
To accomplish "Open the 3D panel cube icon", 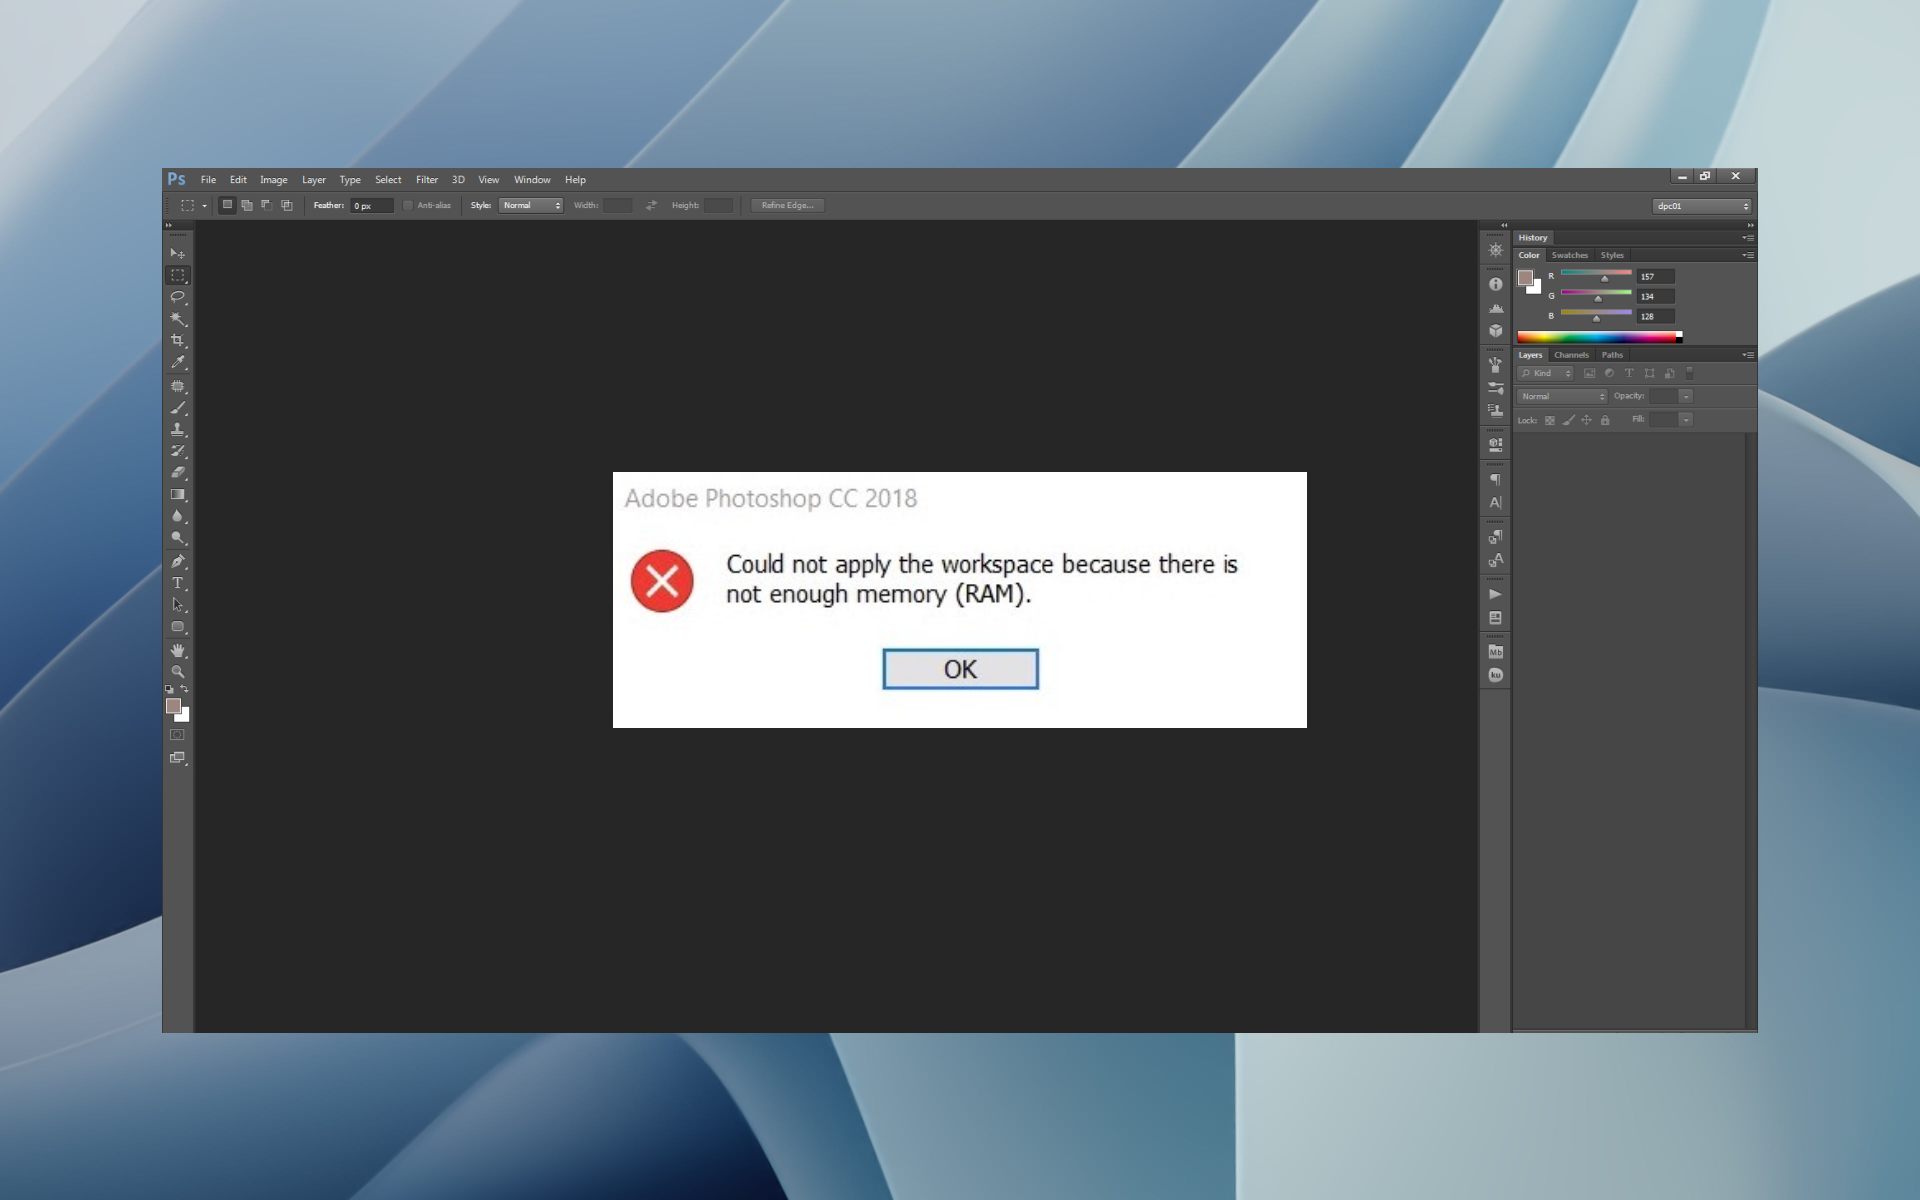I will coord(1495,331).
